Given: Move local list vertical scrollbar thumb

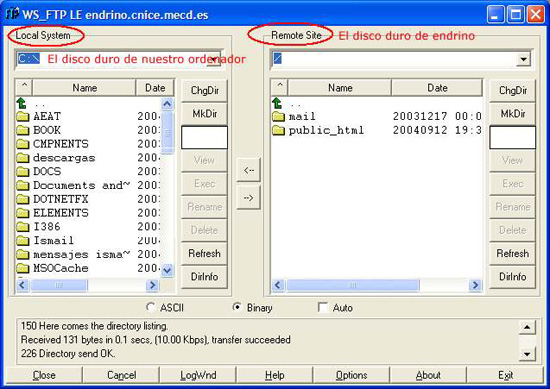Looking at the screenshot, I should tap(167, 133).
